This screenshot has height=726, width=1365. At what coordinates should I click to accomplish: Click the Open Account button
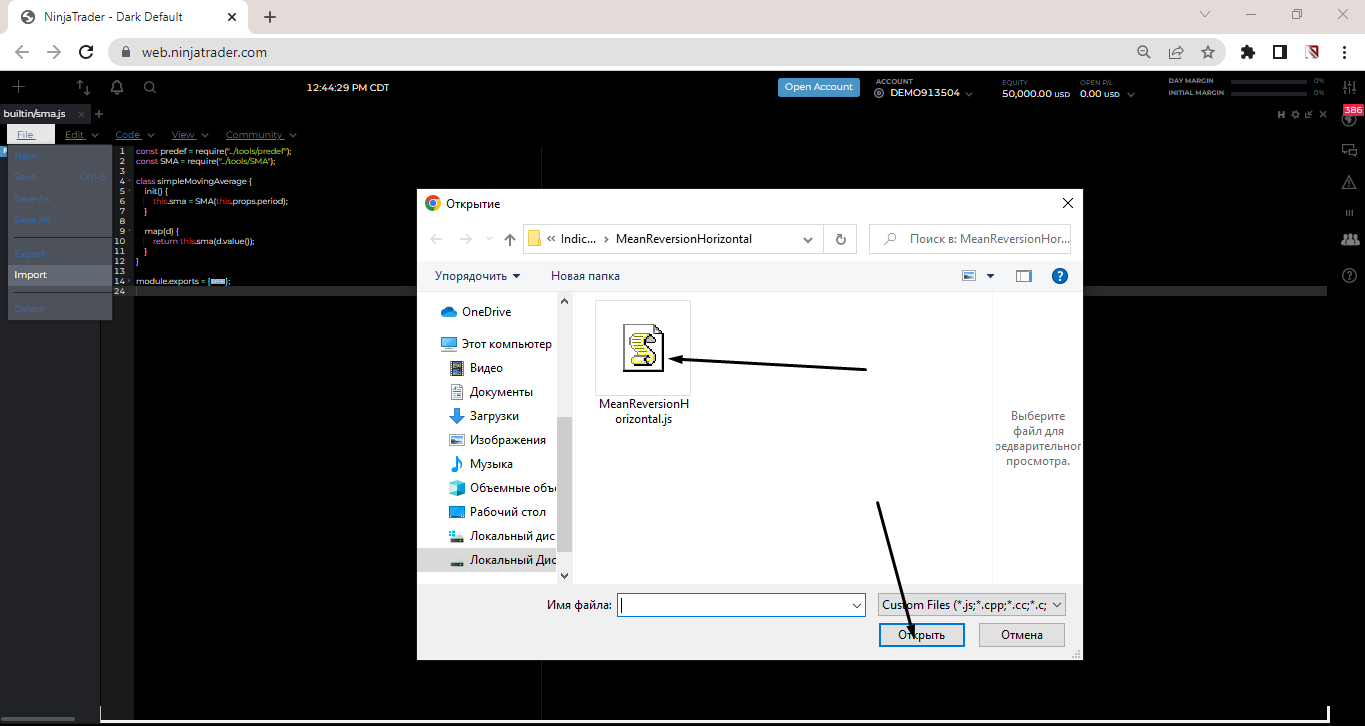point(818,87)
